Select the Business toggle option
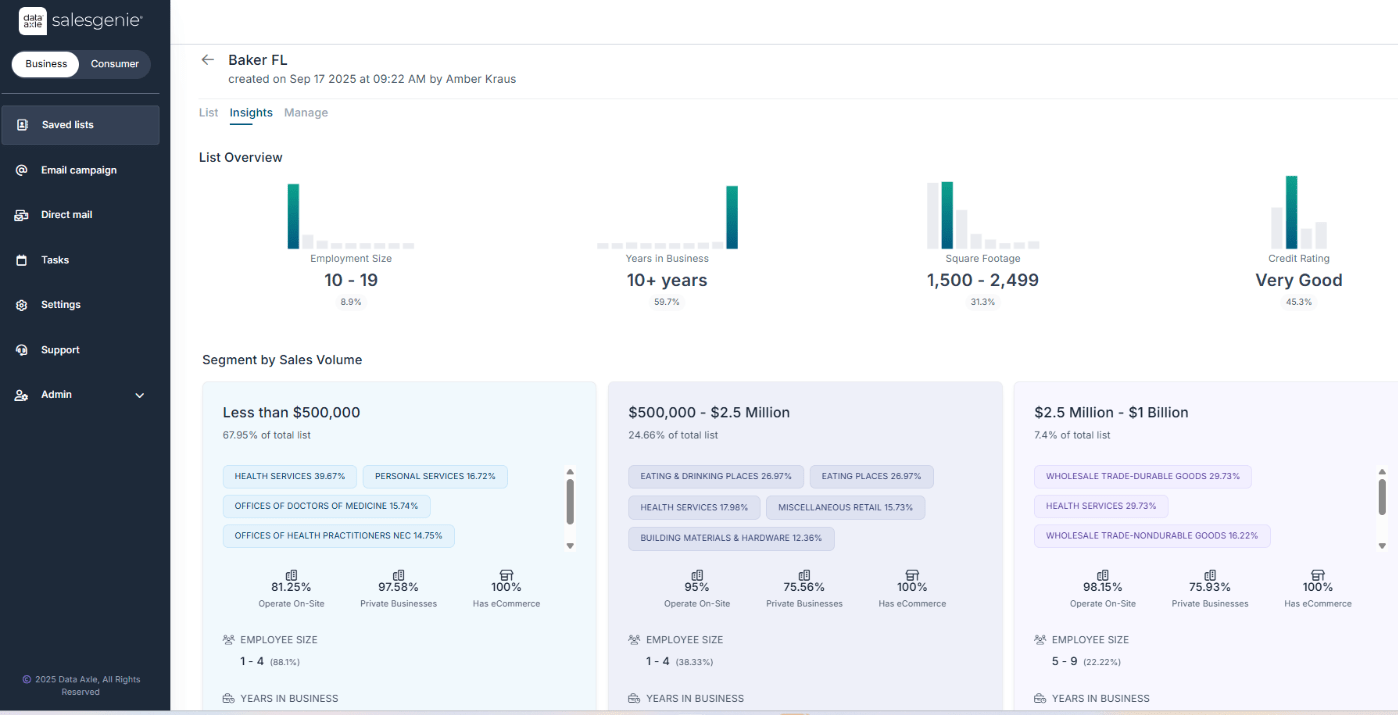This screenshot has height=715, width=1398. click(x=46, y=64)
